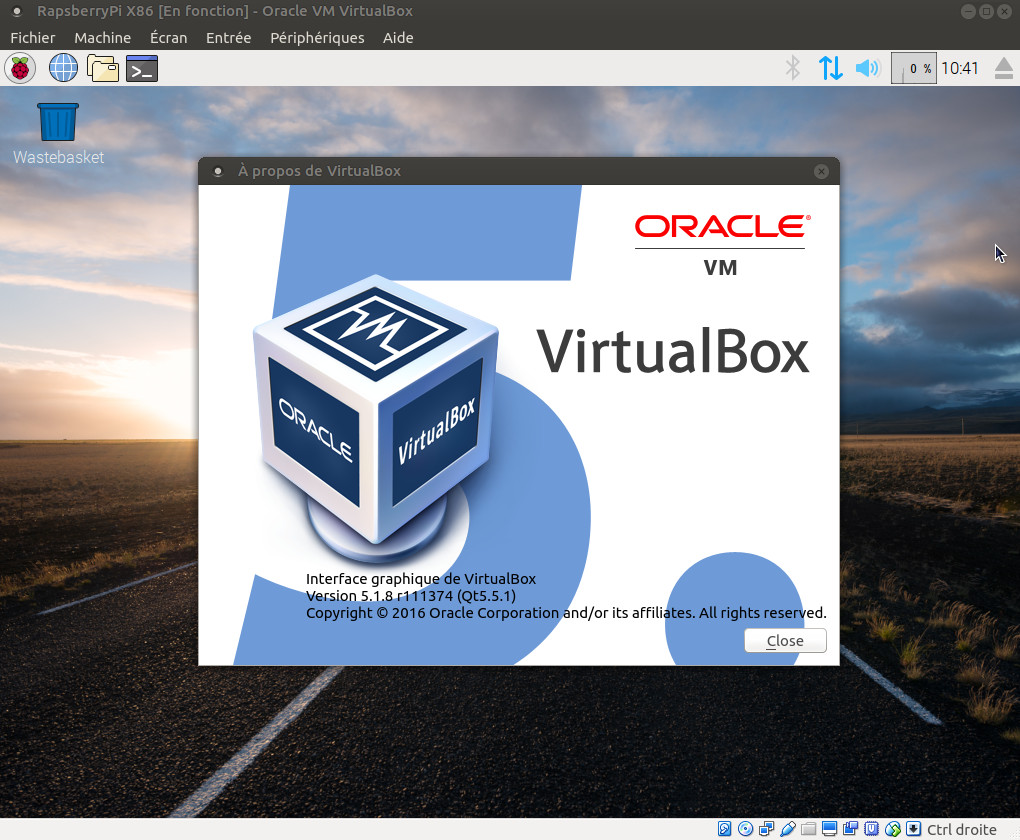1020x840 pixels.
Task: Click the optical disc status icon
Action: point(746,829)
